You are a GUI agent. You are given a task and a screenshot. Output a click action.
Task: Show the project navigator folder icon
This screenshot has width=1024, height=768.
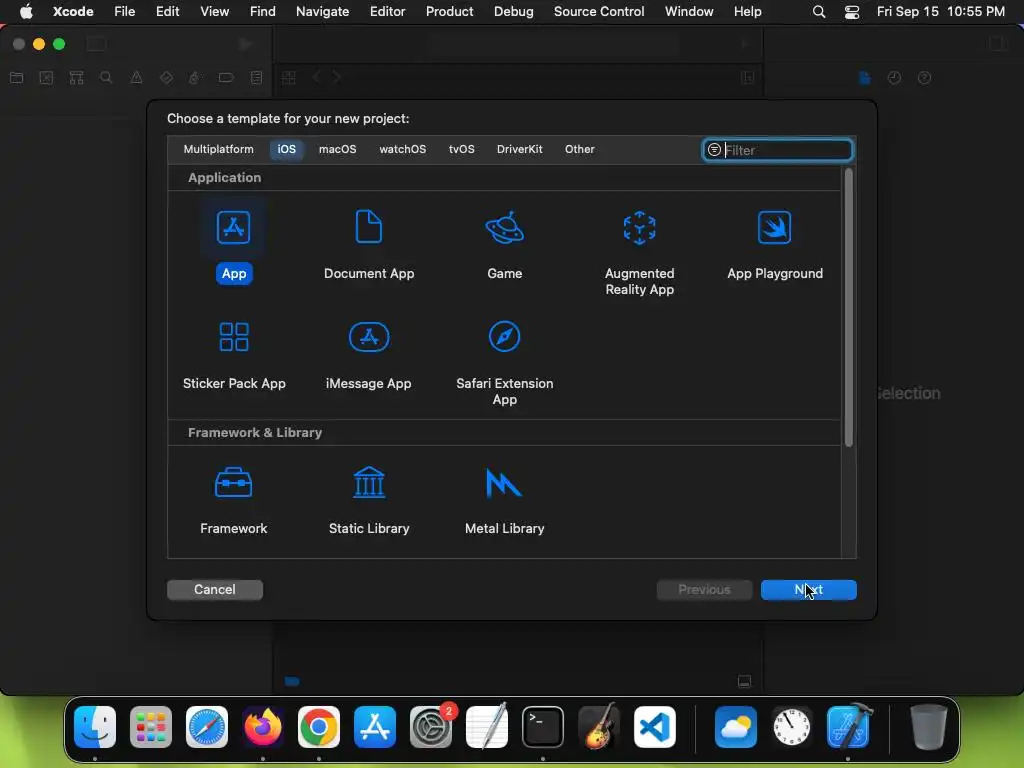tap(16, 78)
